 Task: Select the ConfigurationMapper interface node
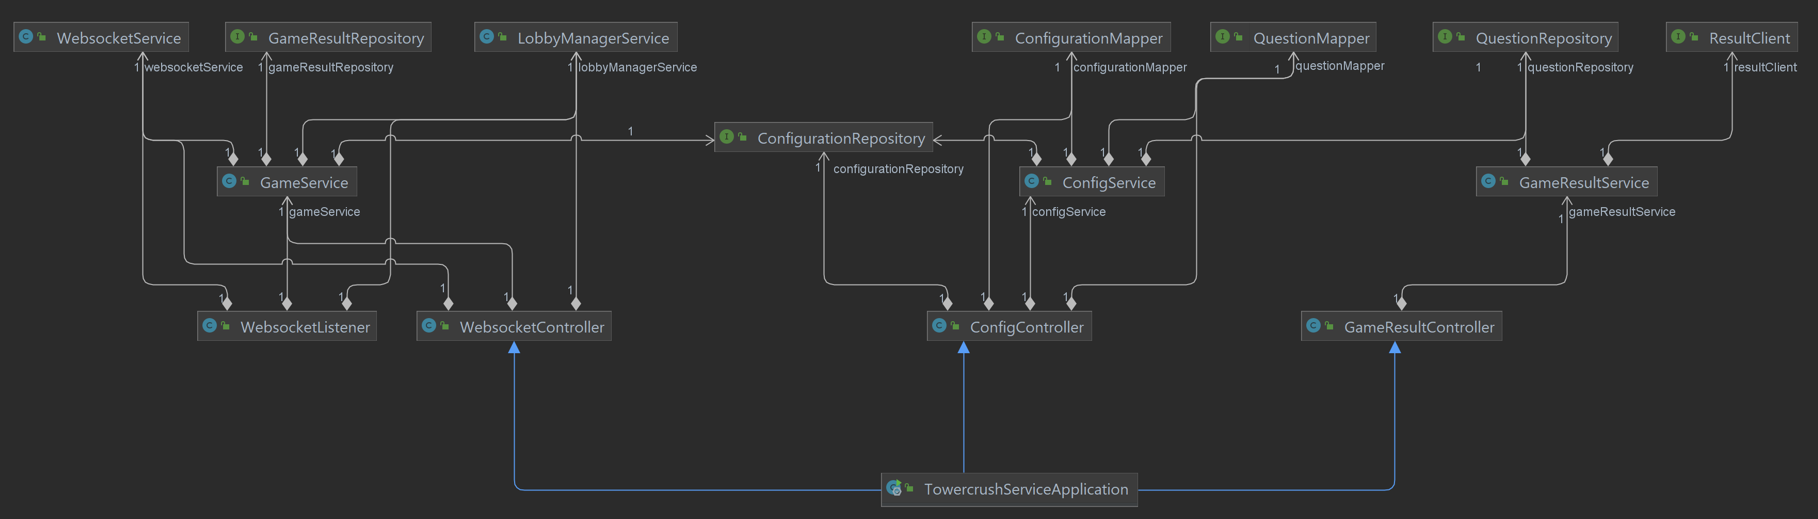[1071, 38]
